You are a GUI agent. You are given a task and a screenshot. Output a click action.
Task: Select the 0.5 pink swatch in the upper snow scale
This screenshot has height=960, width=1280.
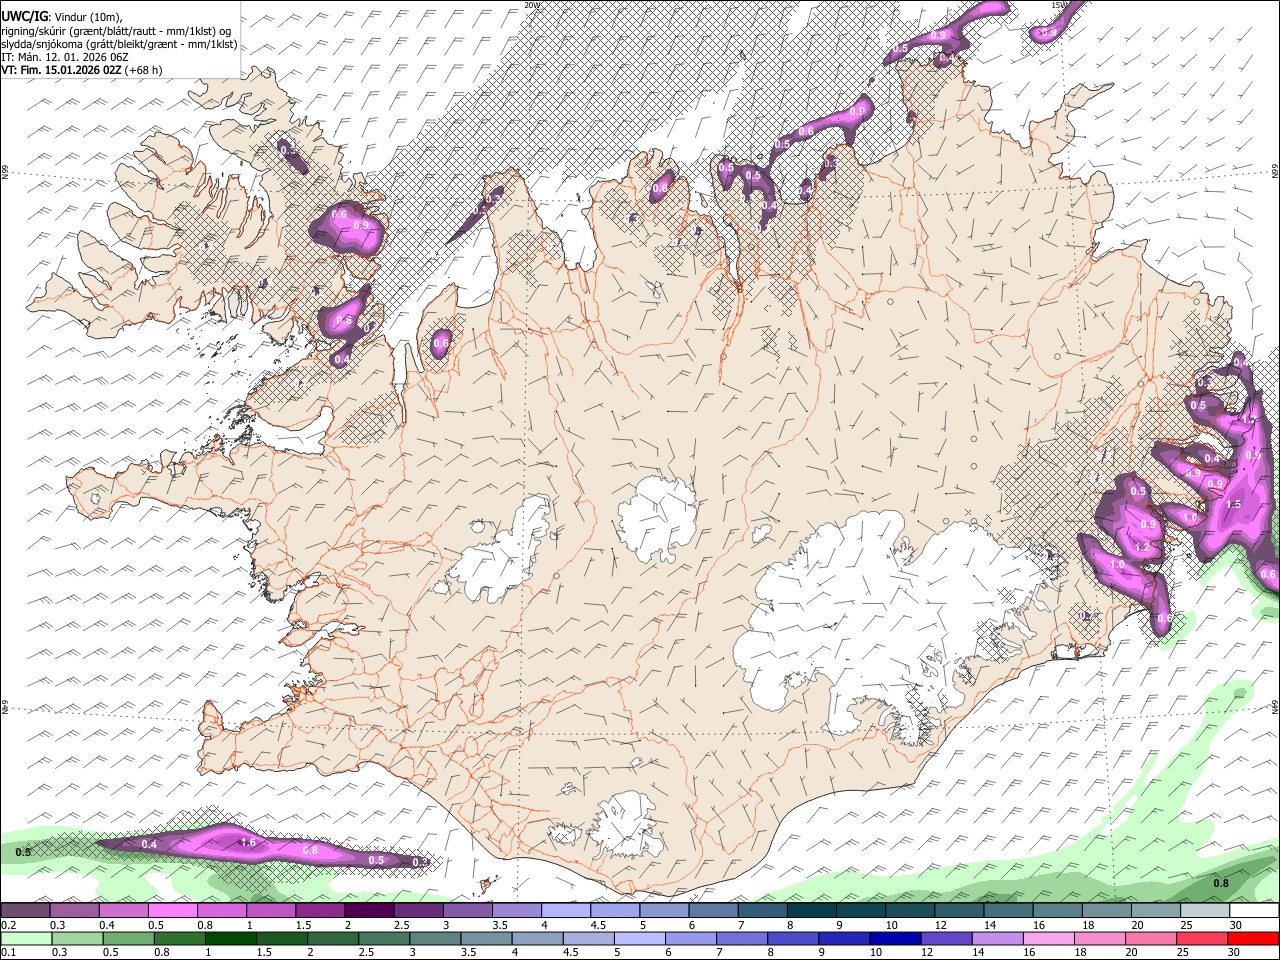tap(172, 911)
